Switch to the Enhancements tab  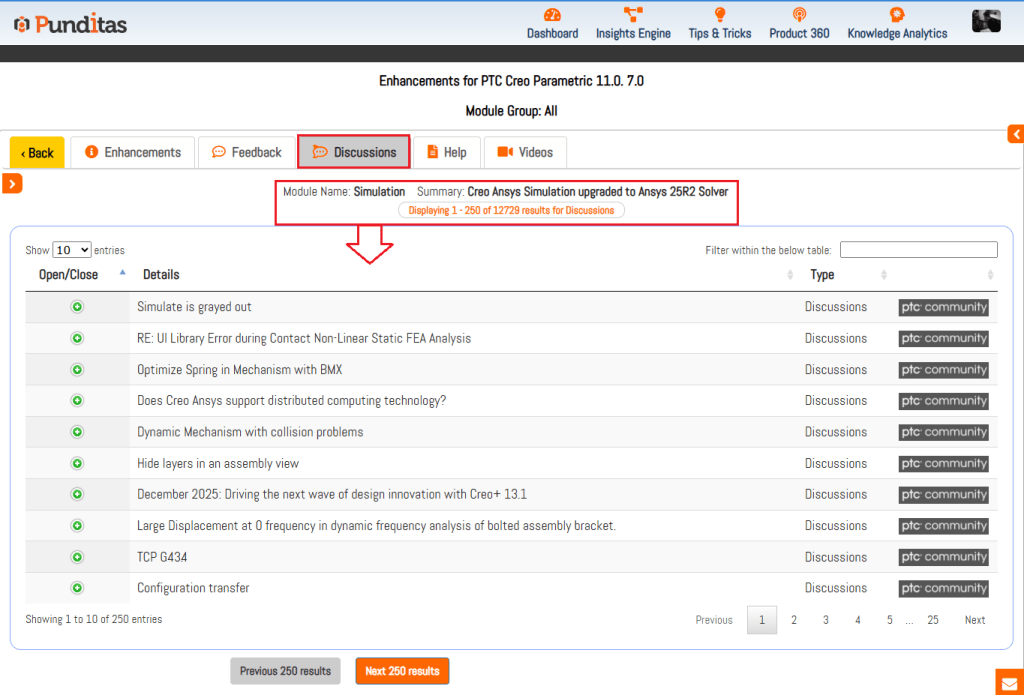click(134, 152)
